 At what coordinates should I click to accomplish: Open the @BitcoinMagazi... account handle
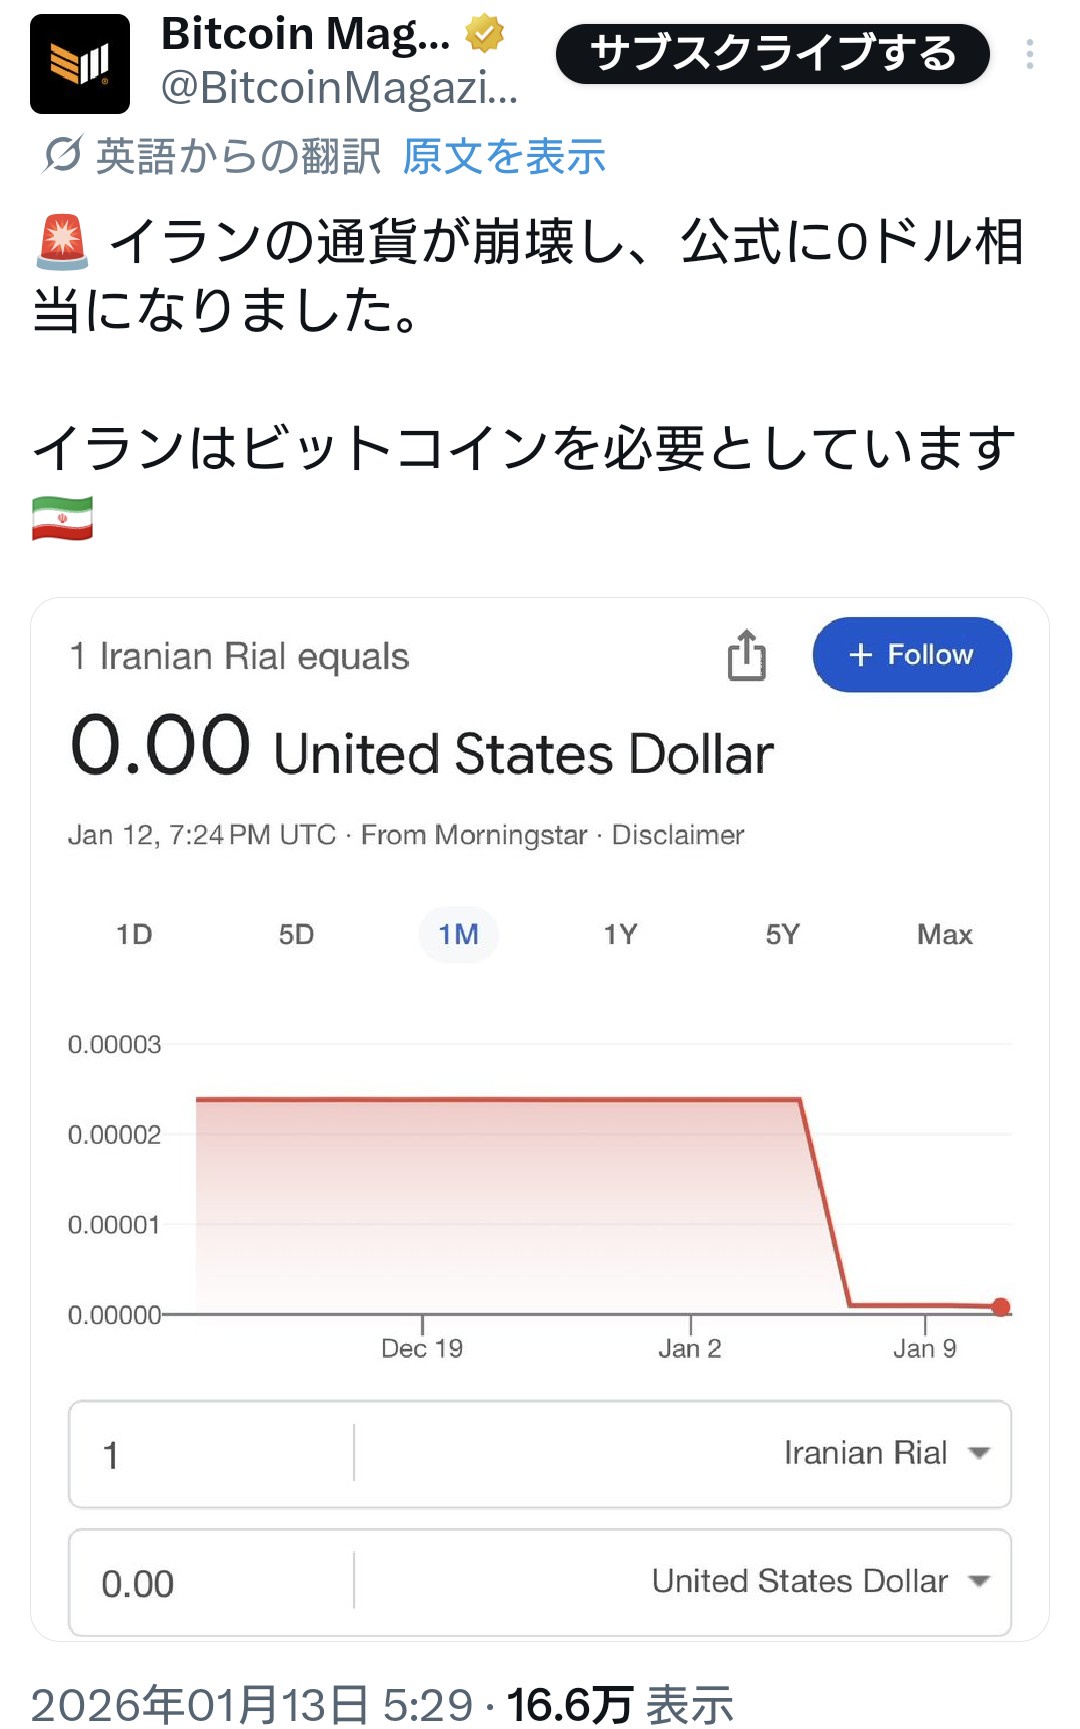coord(340,88)
